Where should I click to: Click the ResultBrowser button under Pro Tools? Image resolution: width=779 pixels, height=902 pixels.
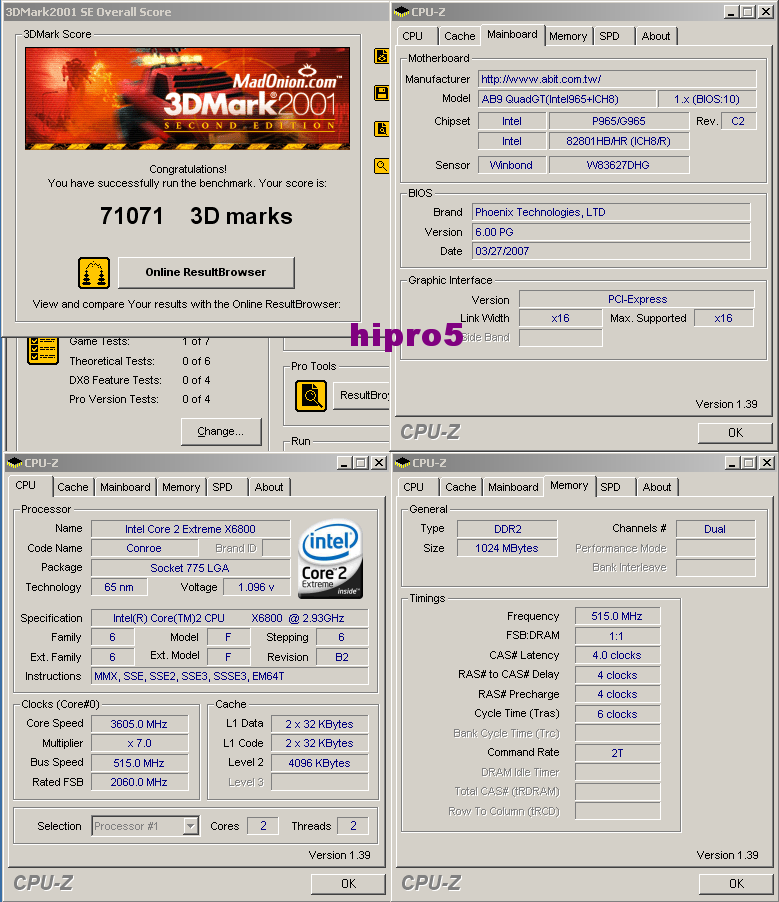[361, 395]
